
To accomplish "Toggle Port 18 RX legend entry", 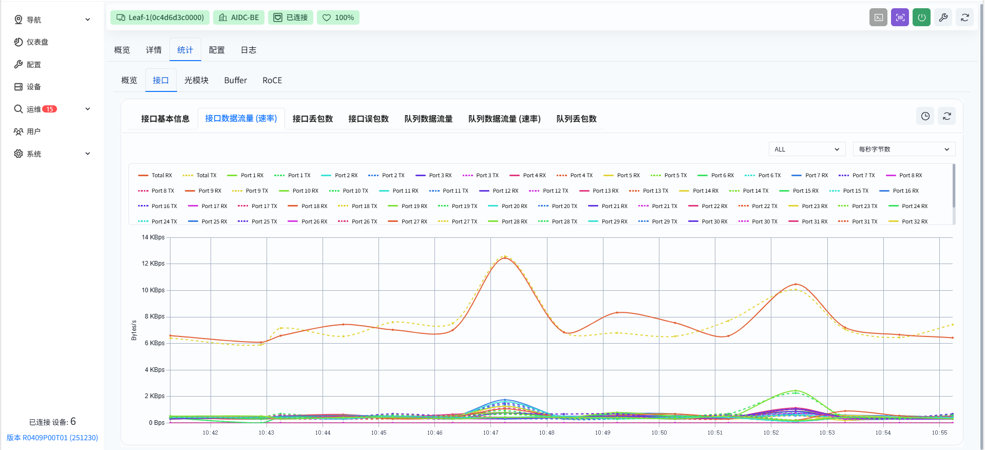I will pyautogui.click(x=305, y=206).
